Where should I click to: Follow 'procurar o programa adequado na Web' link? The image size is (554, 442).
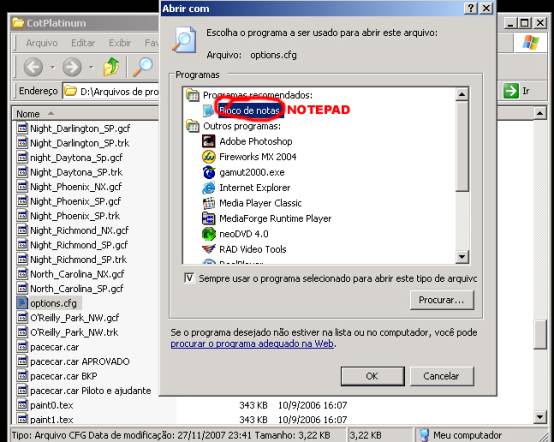(x=252, y=344)
